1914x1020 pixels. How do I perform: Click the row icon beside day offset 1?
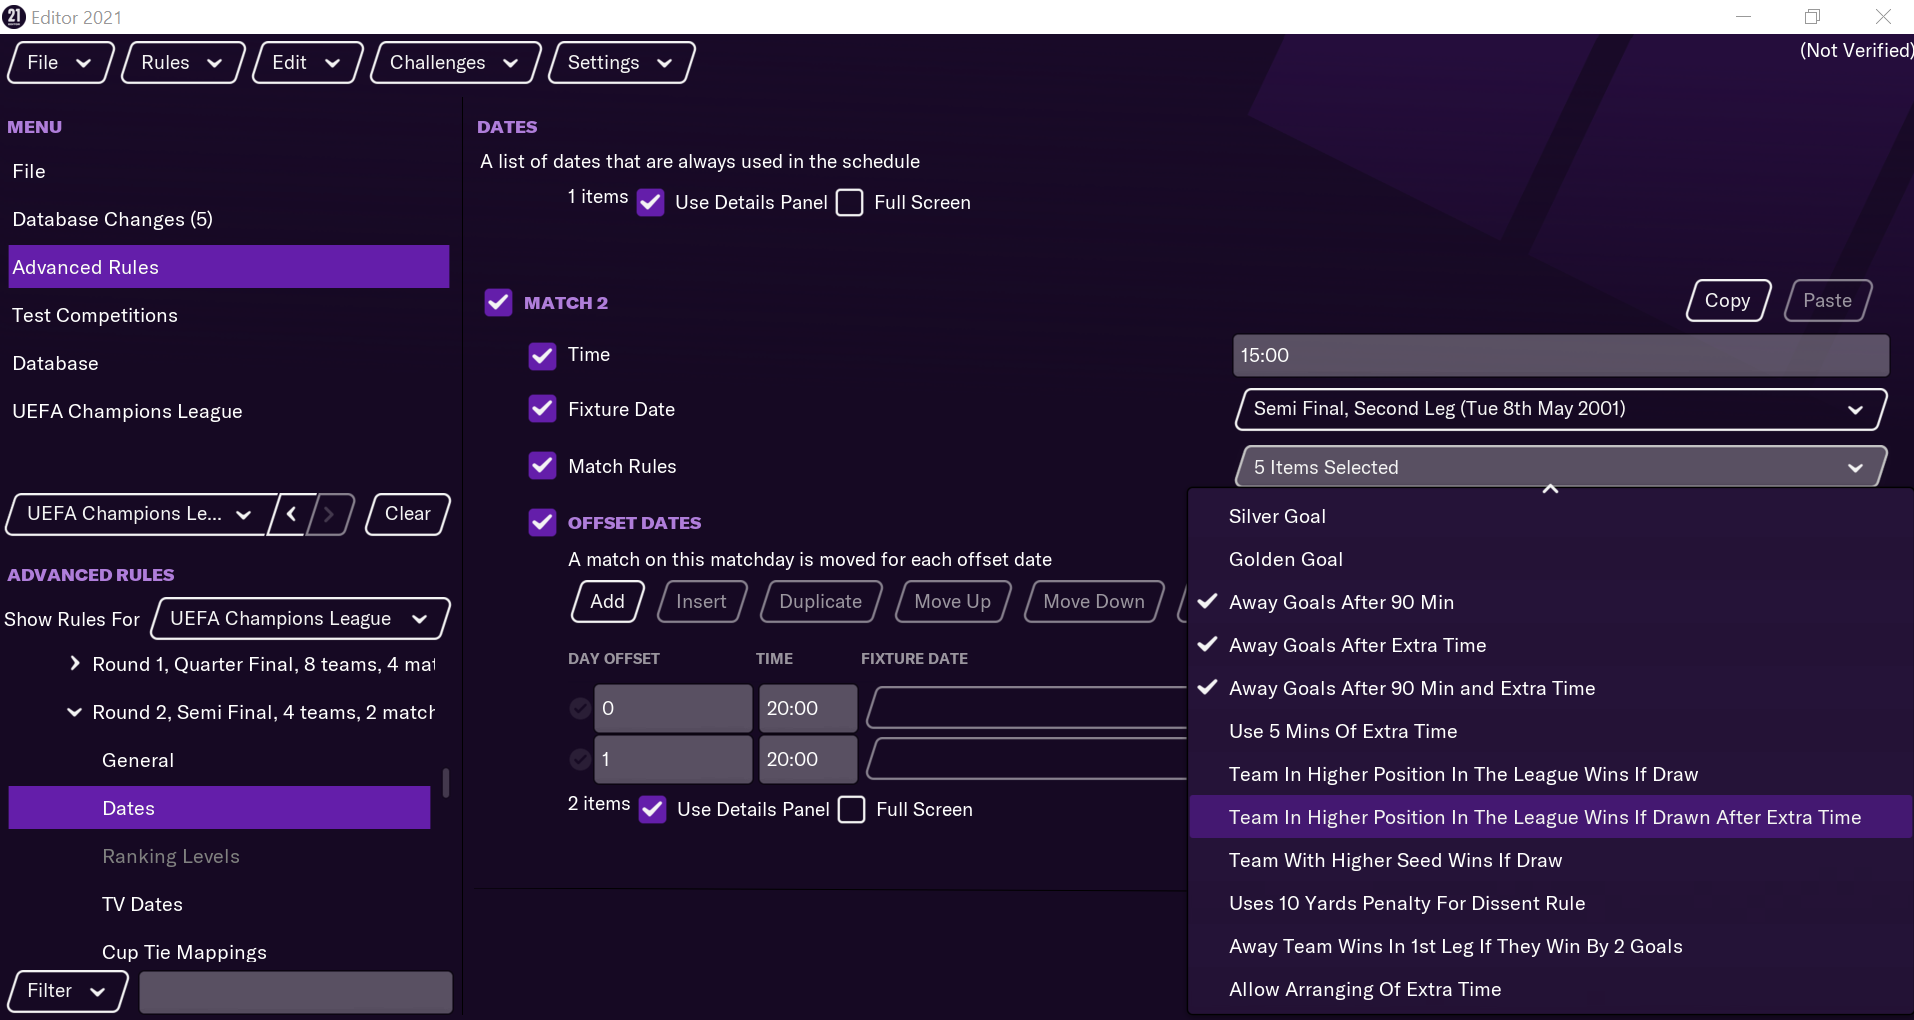coord(580,760)
